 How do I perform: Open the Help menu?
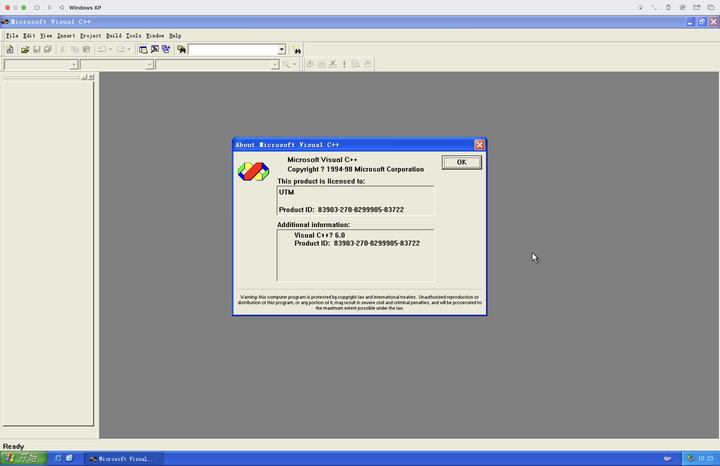(175, 35)
